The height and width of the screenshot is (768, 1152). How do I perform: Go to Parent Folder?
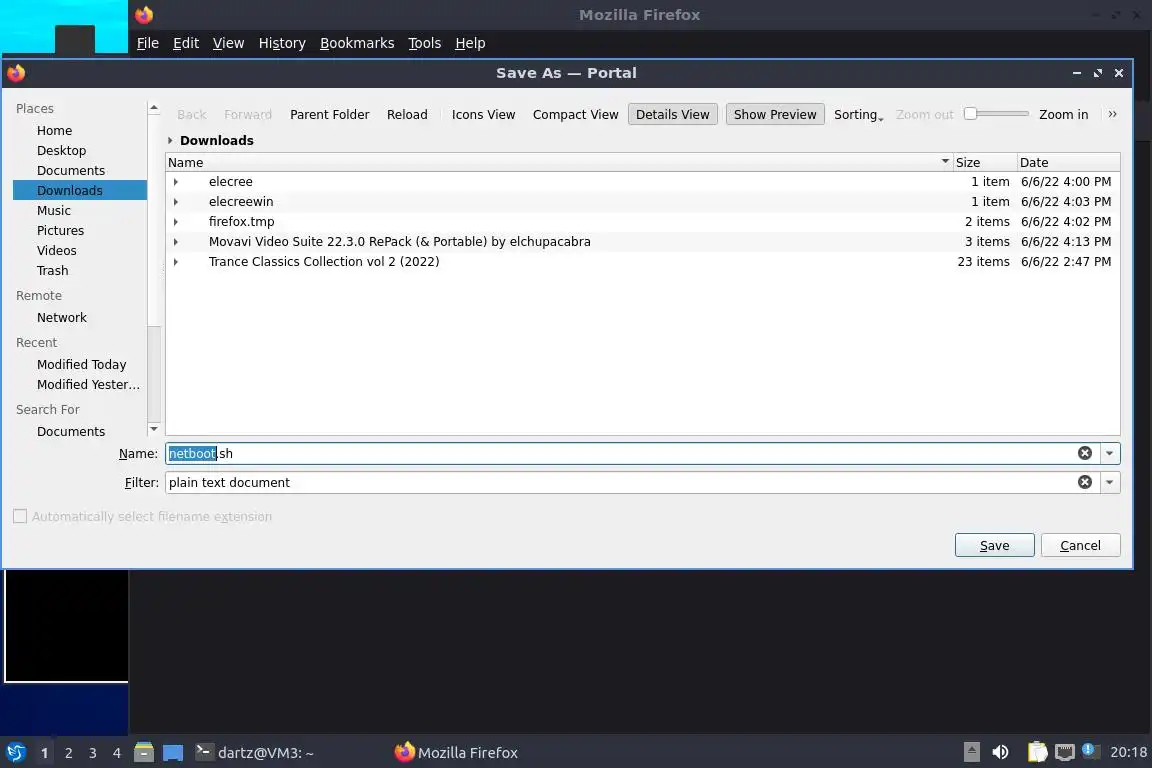[x=329, y=115]
